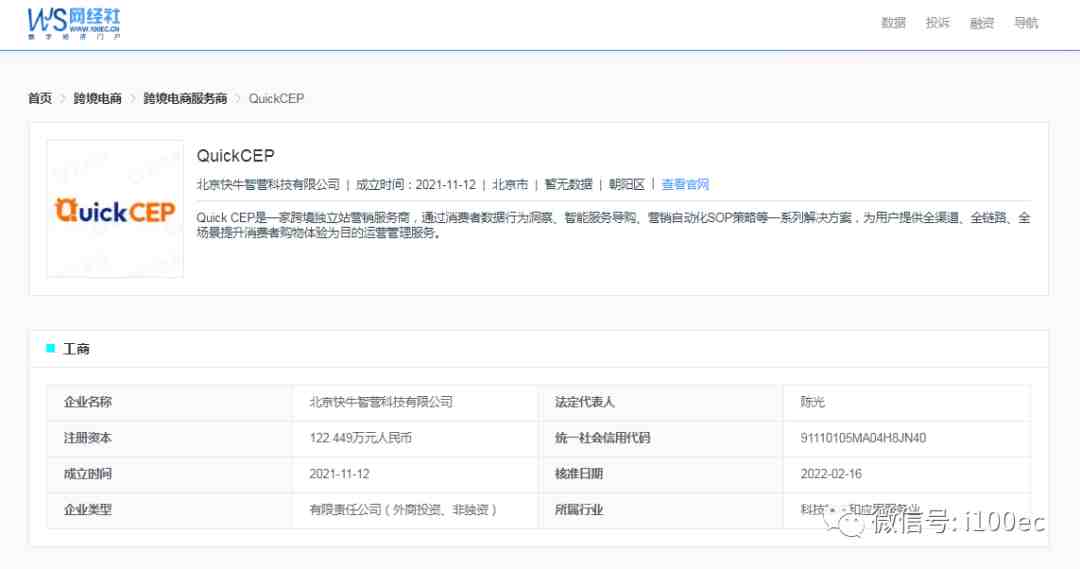Open the 导航 menu item
The height and width of the screenshot is (569, 1080).
coord(1026,23)
